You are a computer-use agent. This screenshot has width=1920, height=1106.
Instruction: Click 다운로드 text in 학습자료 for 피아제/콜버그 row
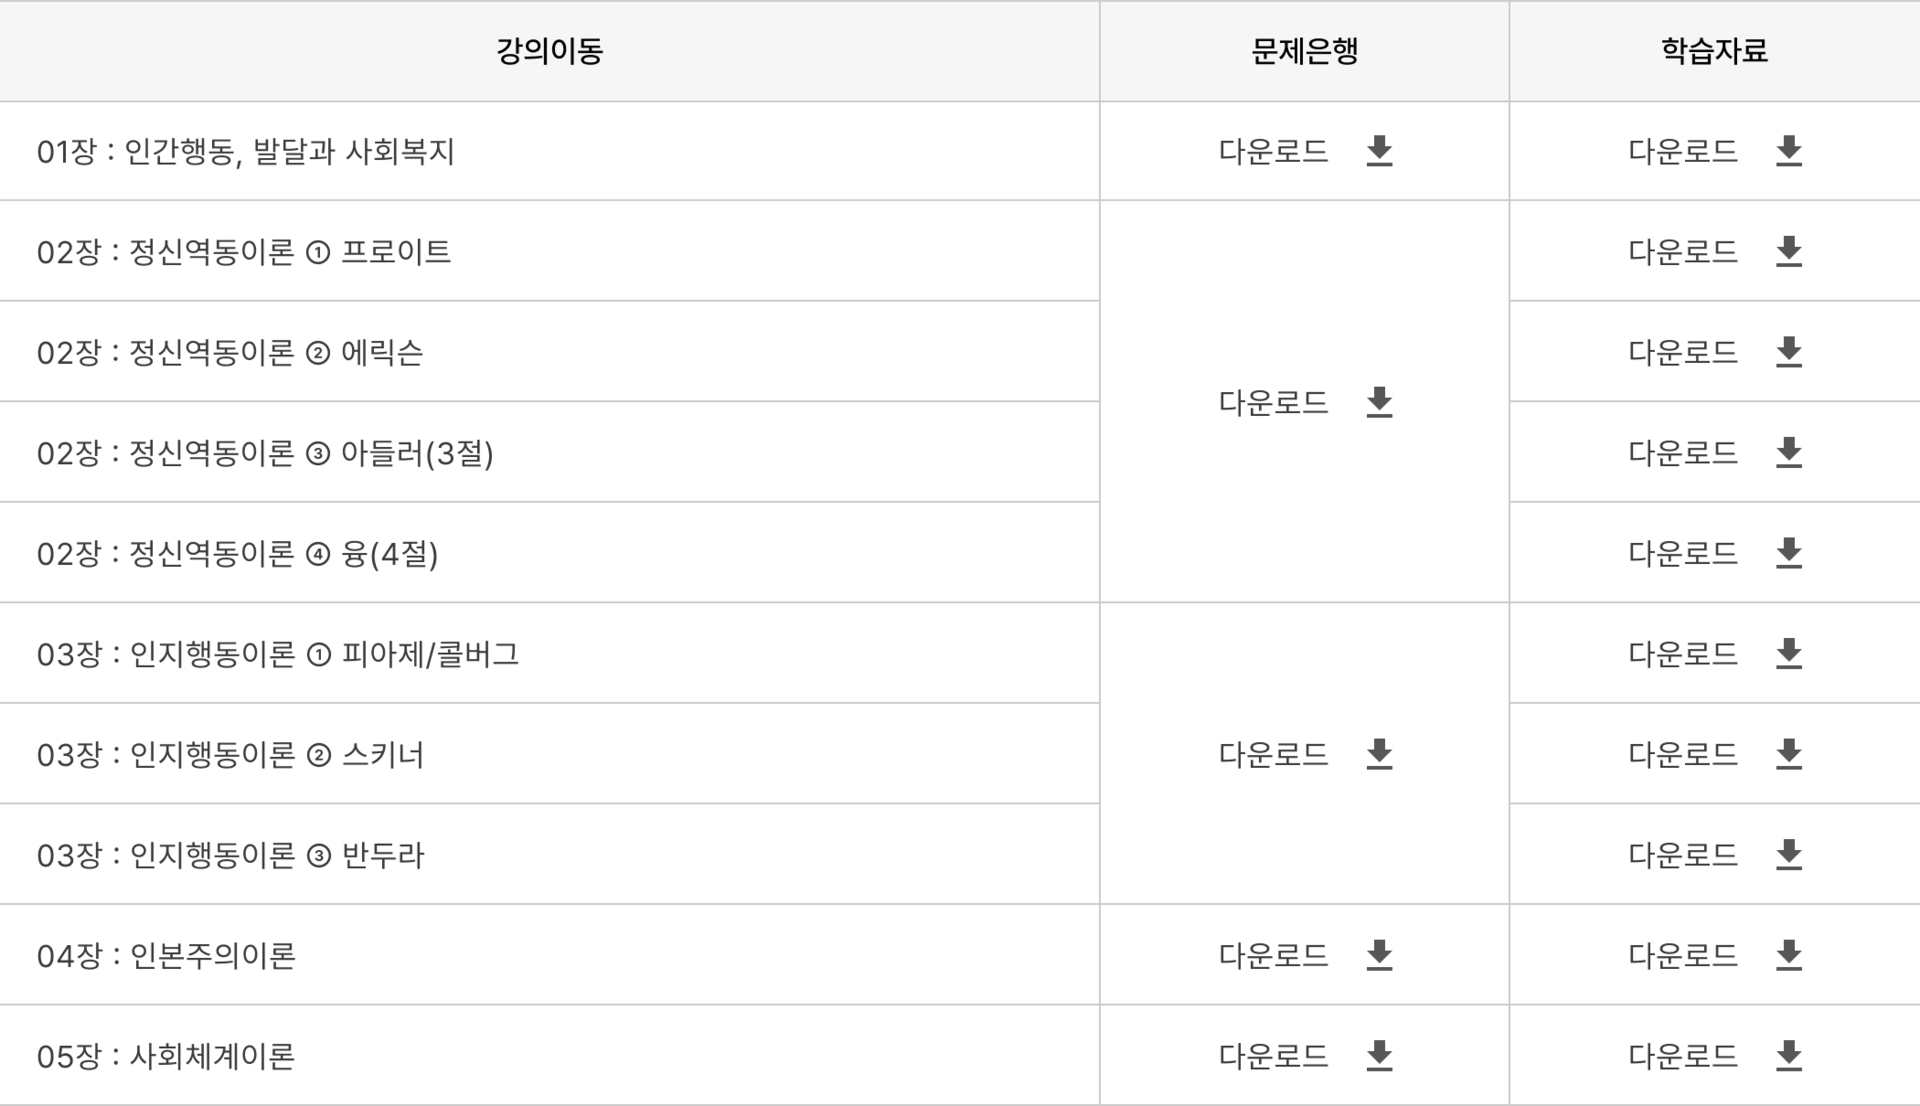1682,654
